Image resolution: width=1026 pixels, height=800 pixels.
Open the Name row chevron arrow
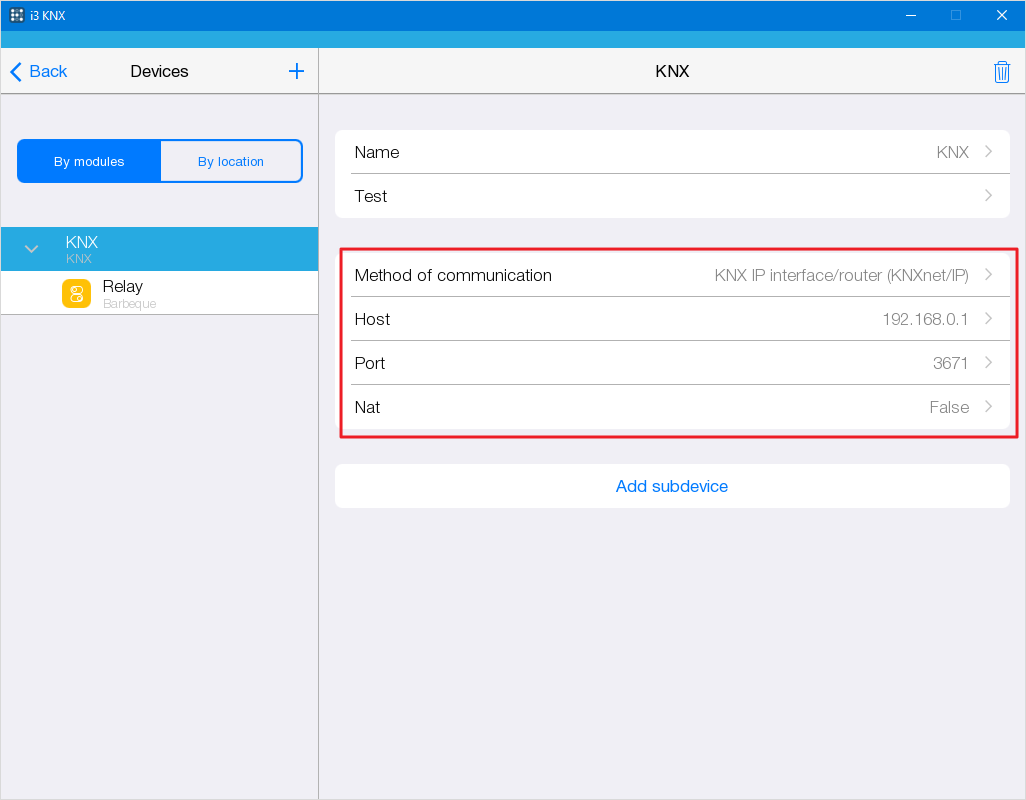(988, 152)
